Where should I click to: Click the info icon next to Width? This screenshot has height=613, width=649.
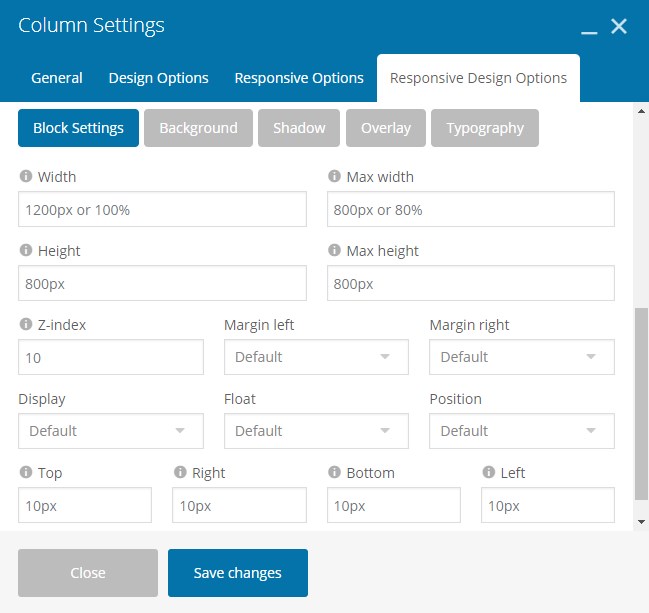pos(25,177)
